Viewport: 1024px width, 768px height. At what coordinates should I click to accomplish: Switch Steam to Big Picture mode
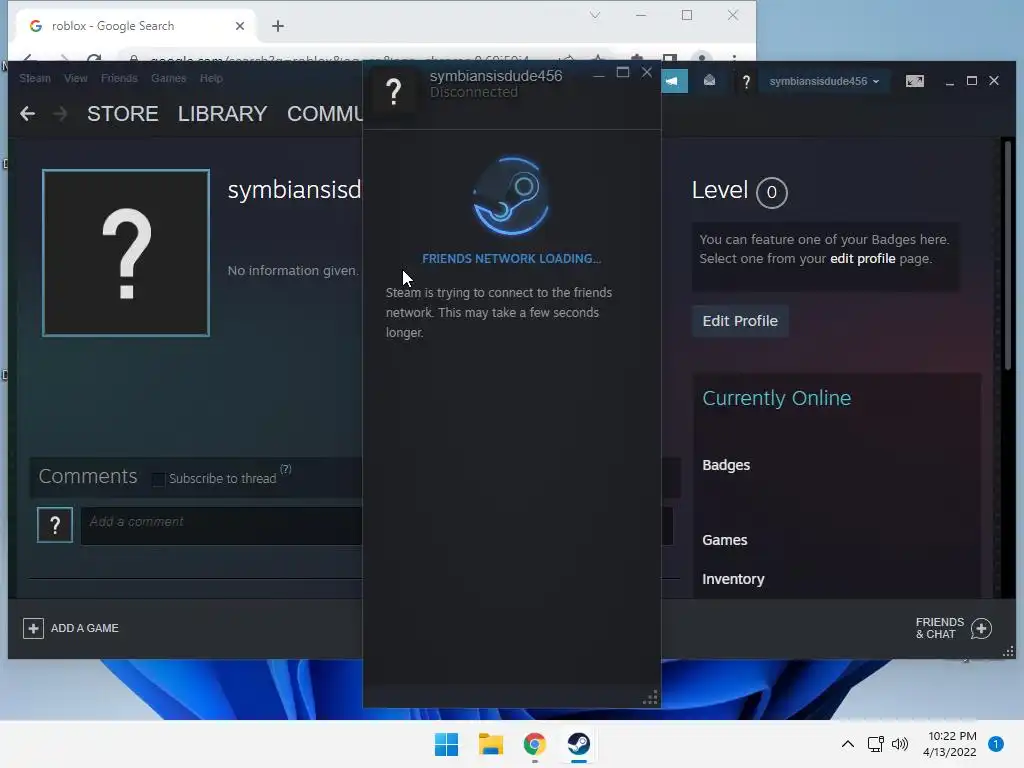tap(914, 81)
